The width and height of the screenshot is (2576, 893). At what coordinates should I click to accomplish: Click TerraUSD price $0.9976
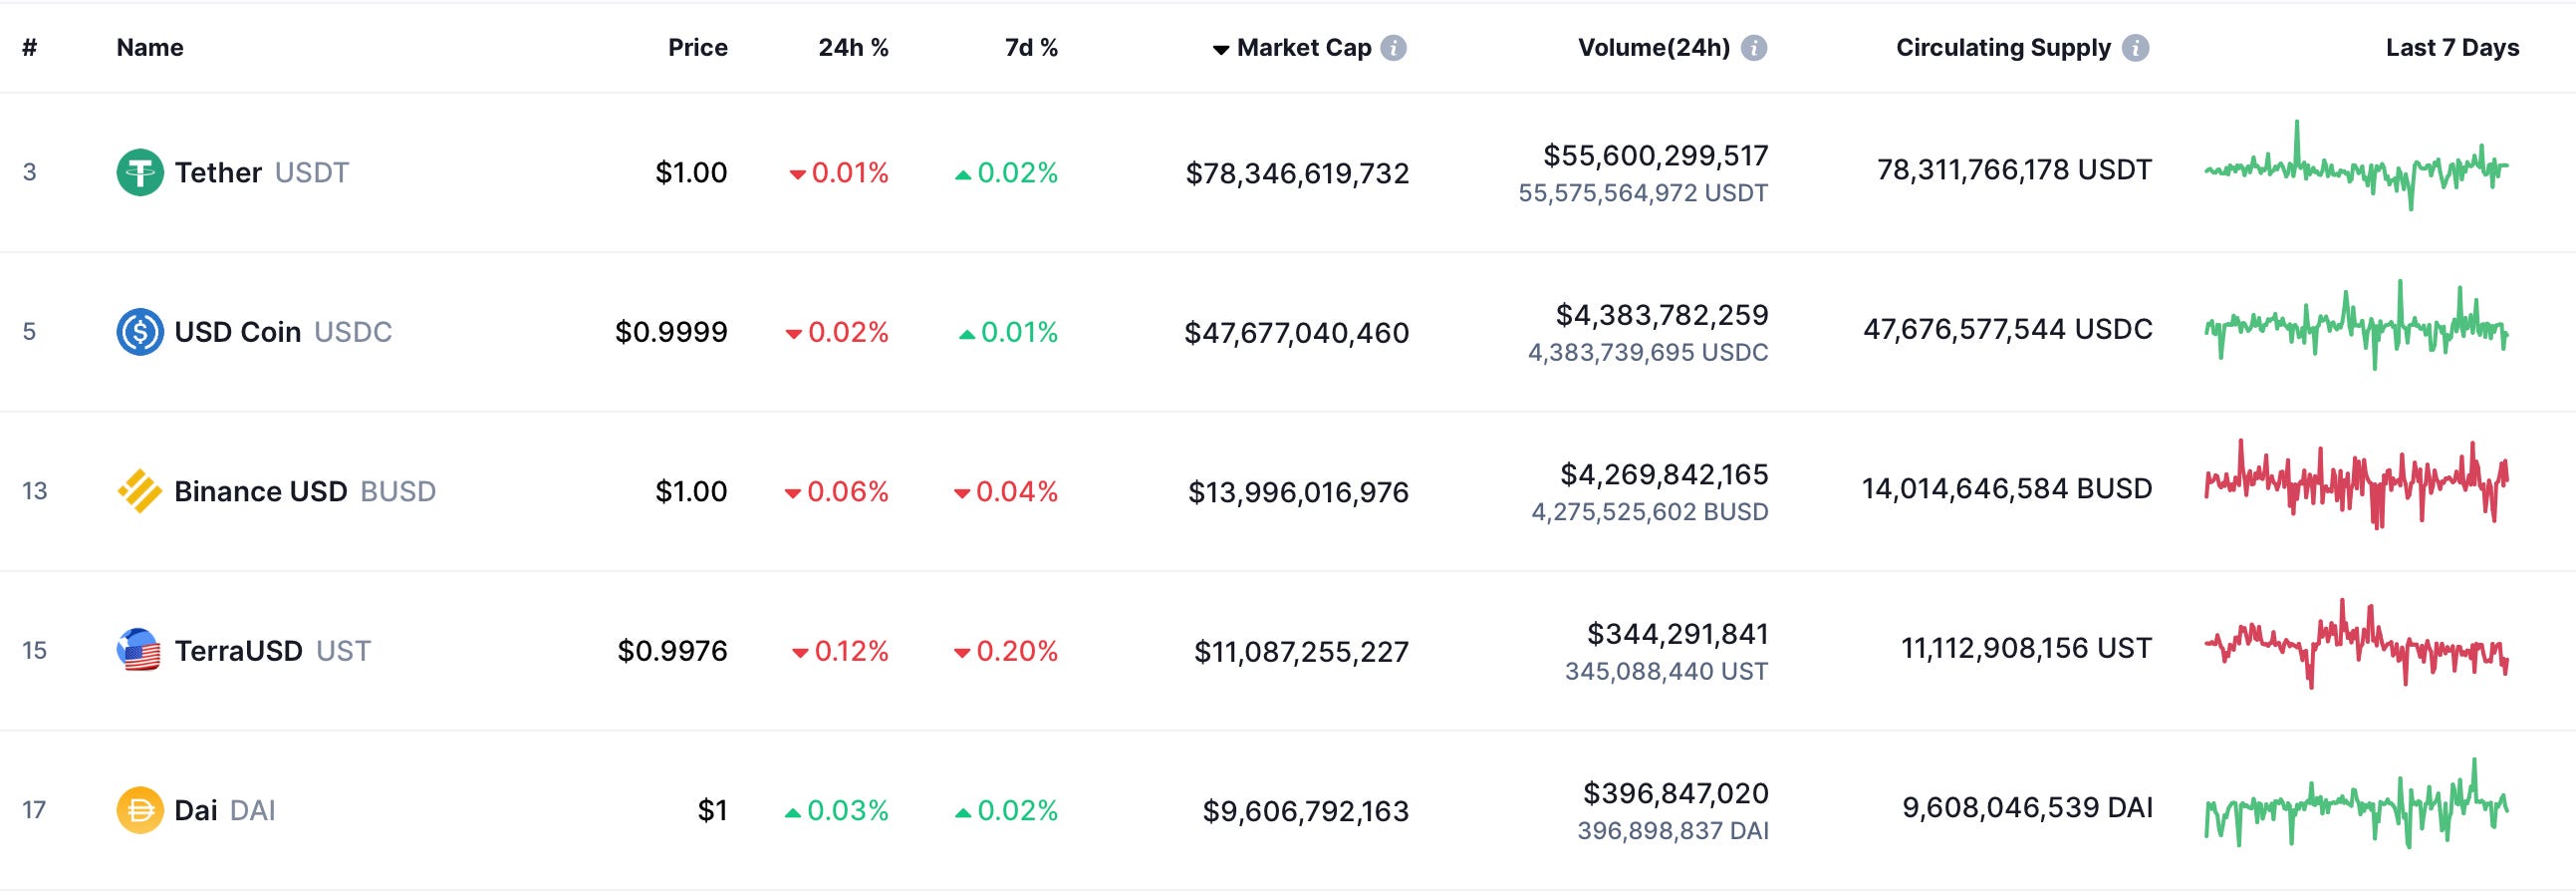[672, 651]
